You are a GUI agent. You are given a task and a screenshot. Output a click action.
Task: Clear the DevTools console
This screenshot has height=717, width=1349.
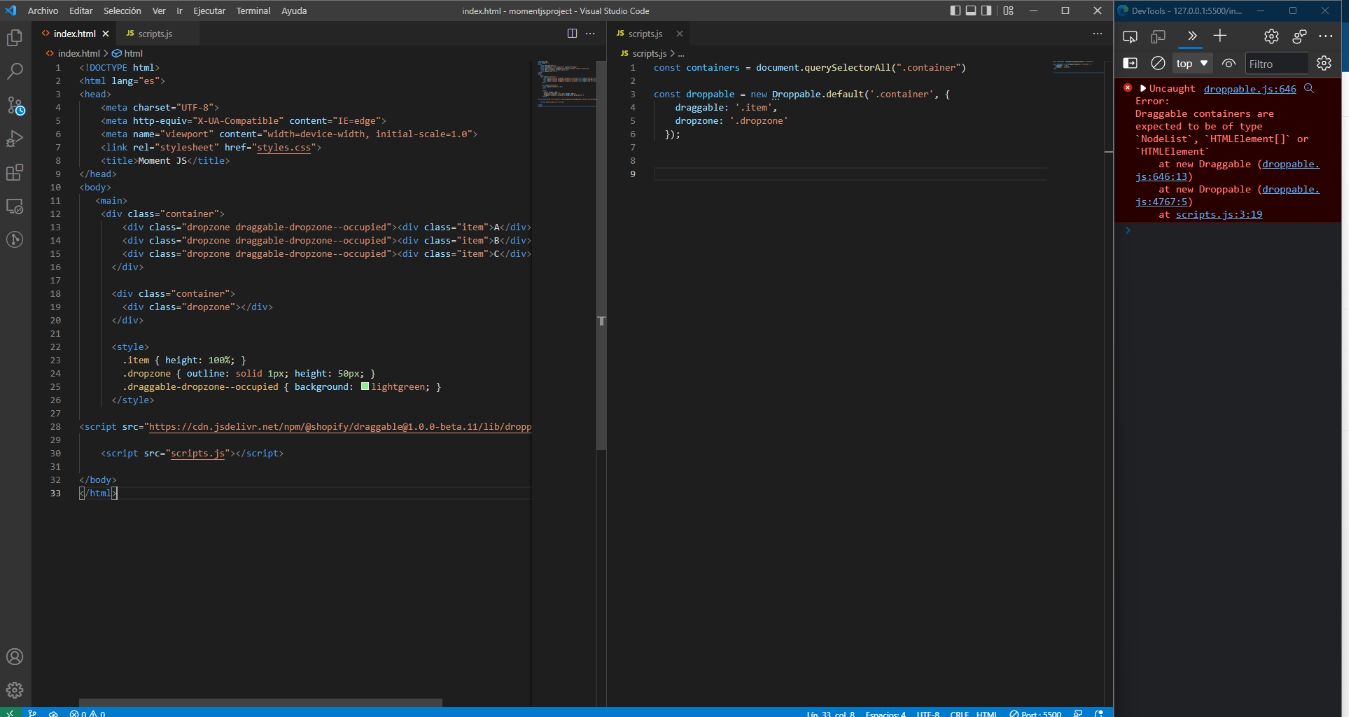[1157, 62]
